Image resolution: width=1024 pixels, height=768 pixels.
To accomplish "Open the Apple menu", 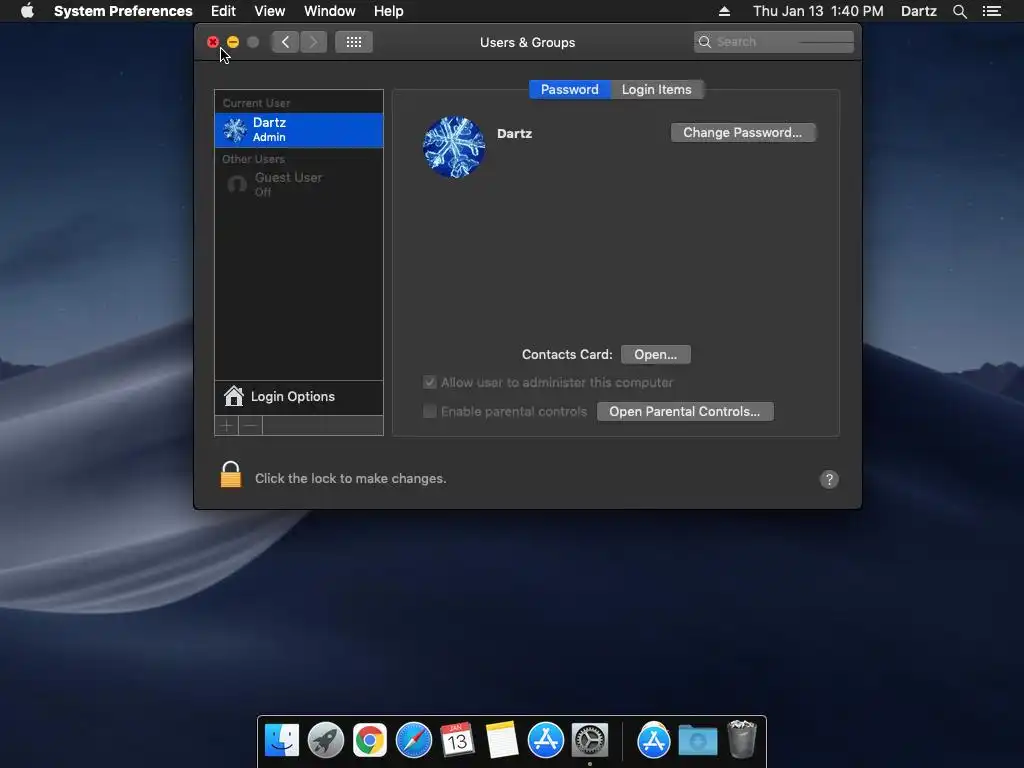I will point(27,11).
